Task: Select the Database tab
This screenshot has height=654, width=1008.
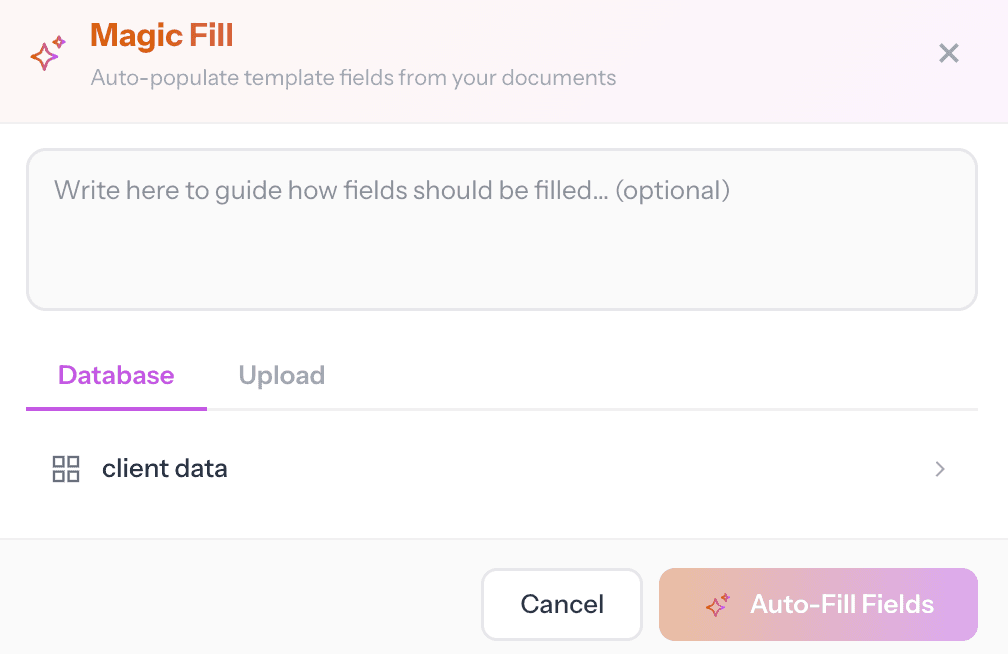Action: (x=115, y=375)
